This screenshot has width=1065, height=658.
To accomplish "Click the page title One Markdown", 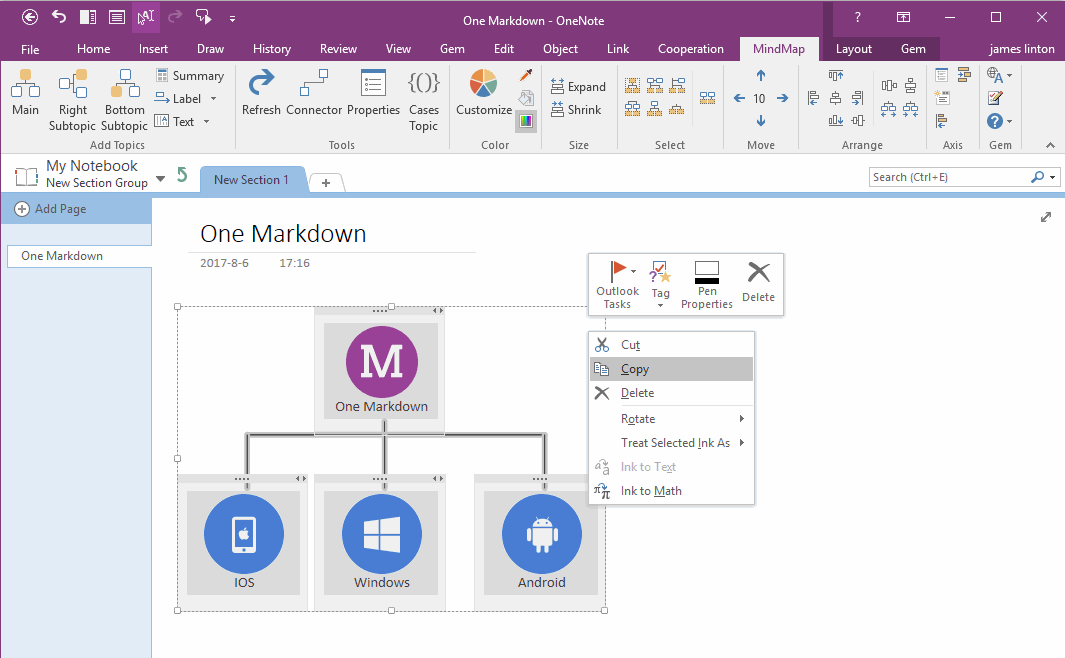I will [x=283, y=234].
